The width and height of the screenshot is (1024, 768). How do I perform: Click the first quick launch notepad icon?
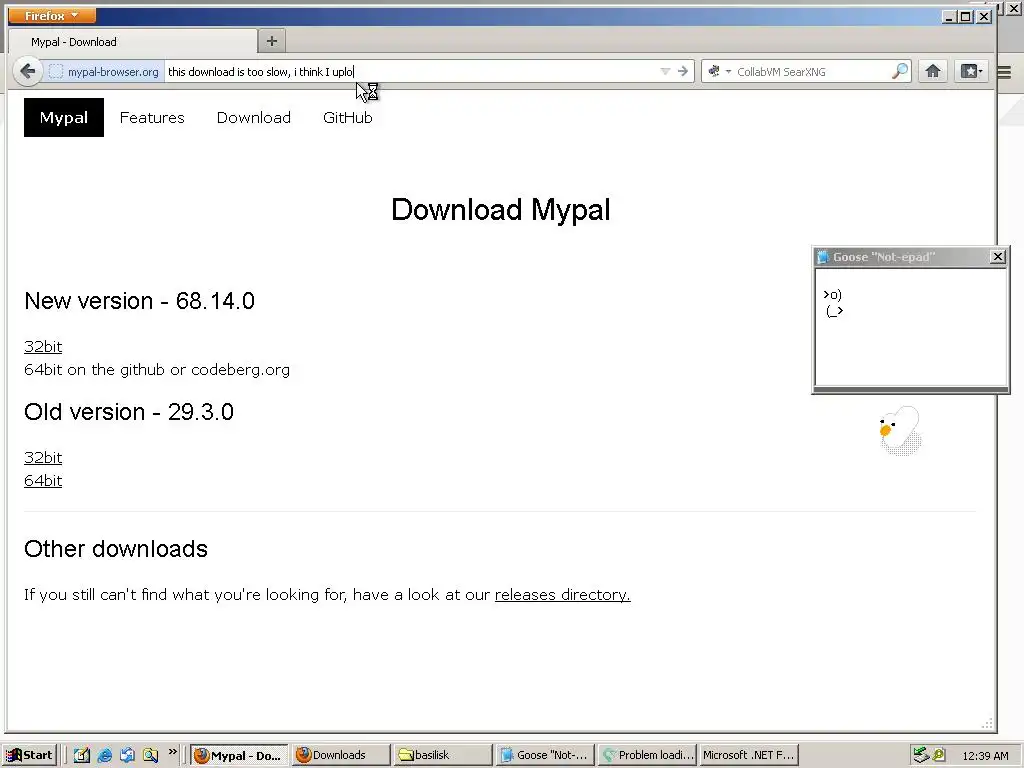tap(82, 755)
